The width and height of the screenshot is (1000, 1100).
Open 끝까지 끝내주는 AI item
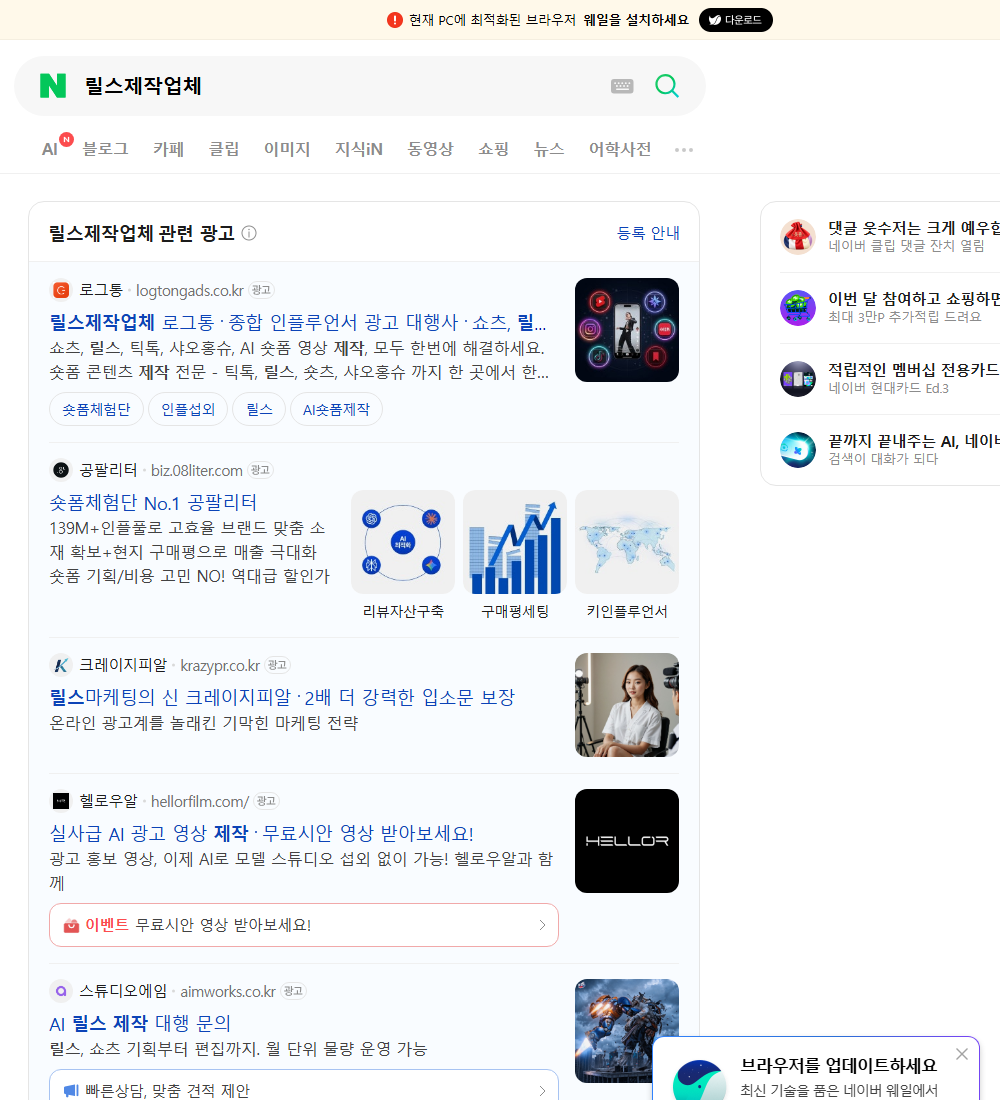[x=890, y=450]
